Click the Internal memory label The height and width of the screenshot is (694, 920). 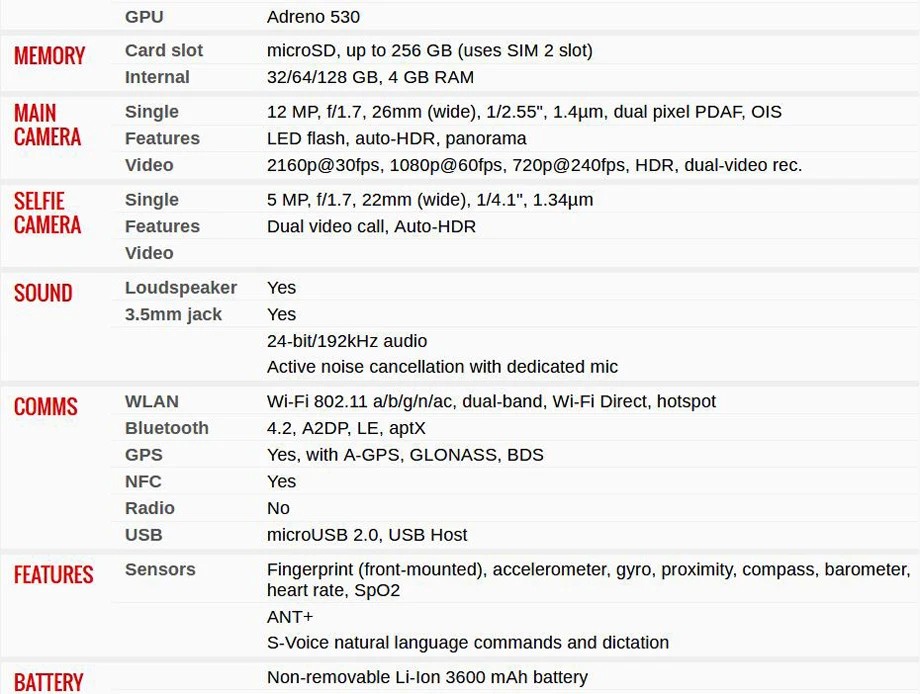pos(157,77)
